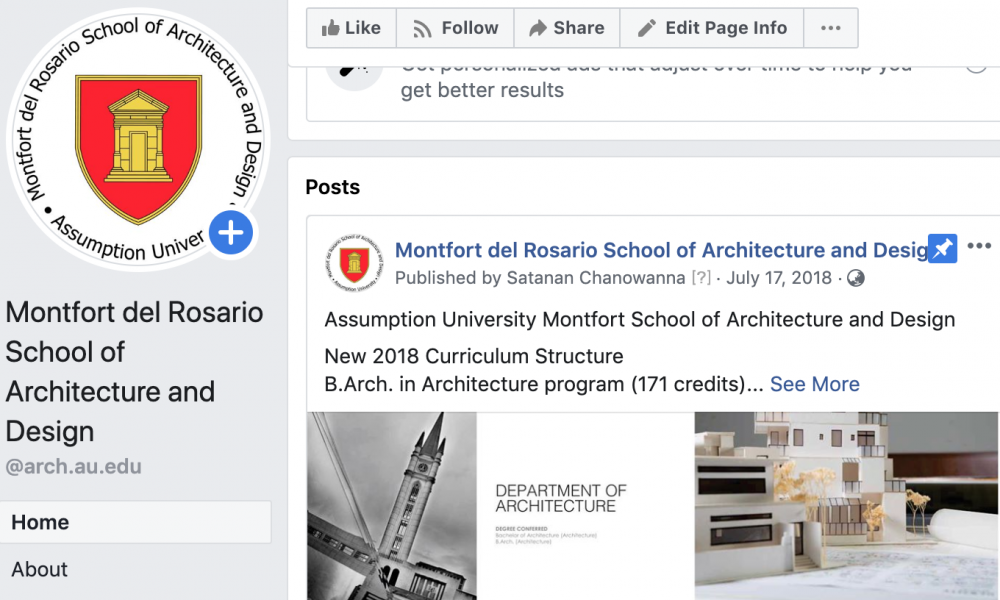Open the page actions three-dot menu
The image size is (1000, 600).
[x=830, y=28]
